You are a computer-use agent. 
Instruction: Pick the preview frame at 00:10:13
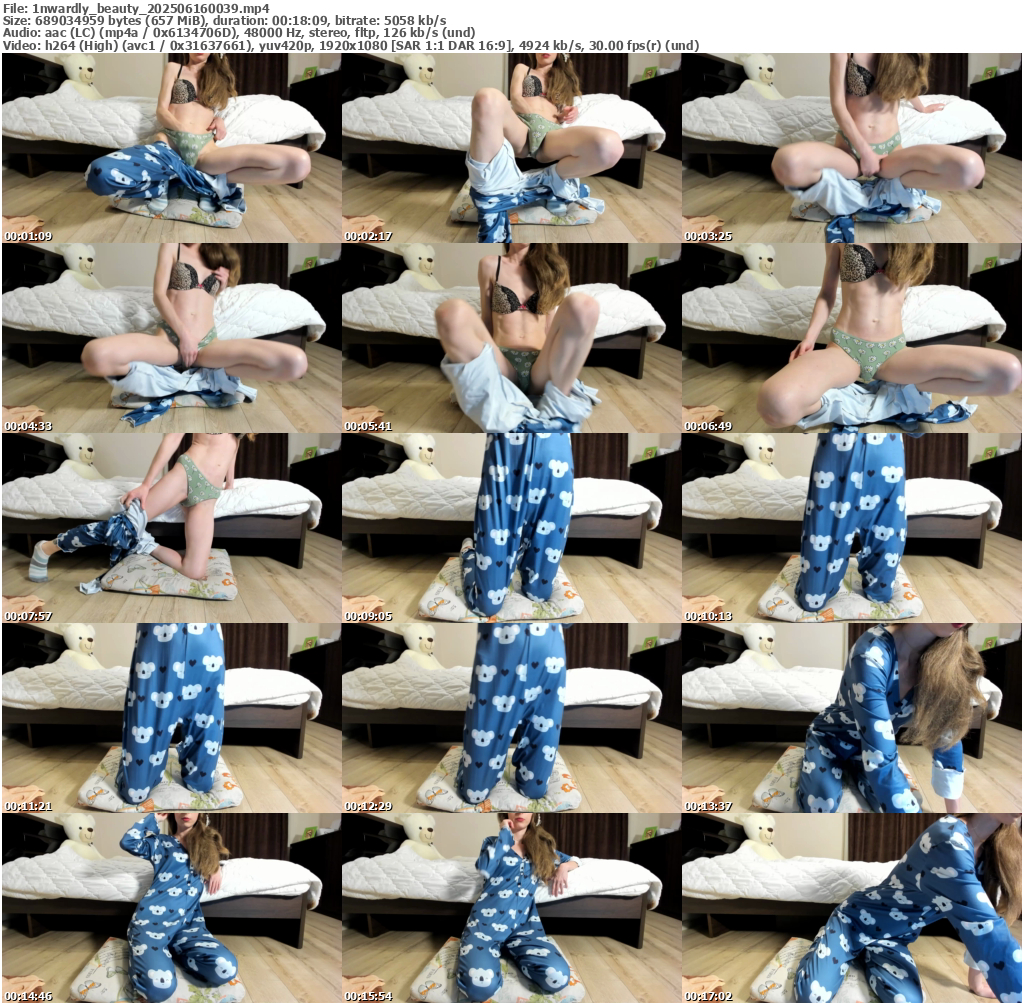tap(852, 528)
